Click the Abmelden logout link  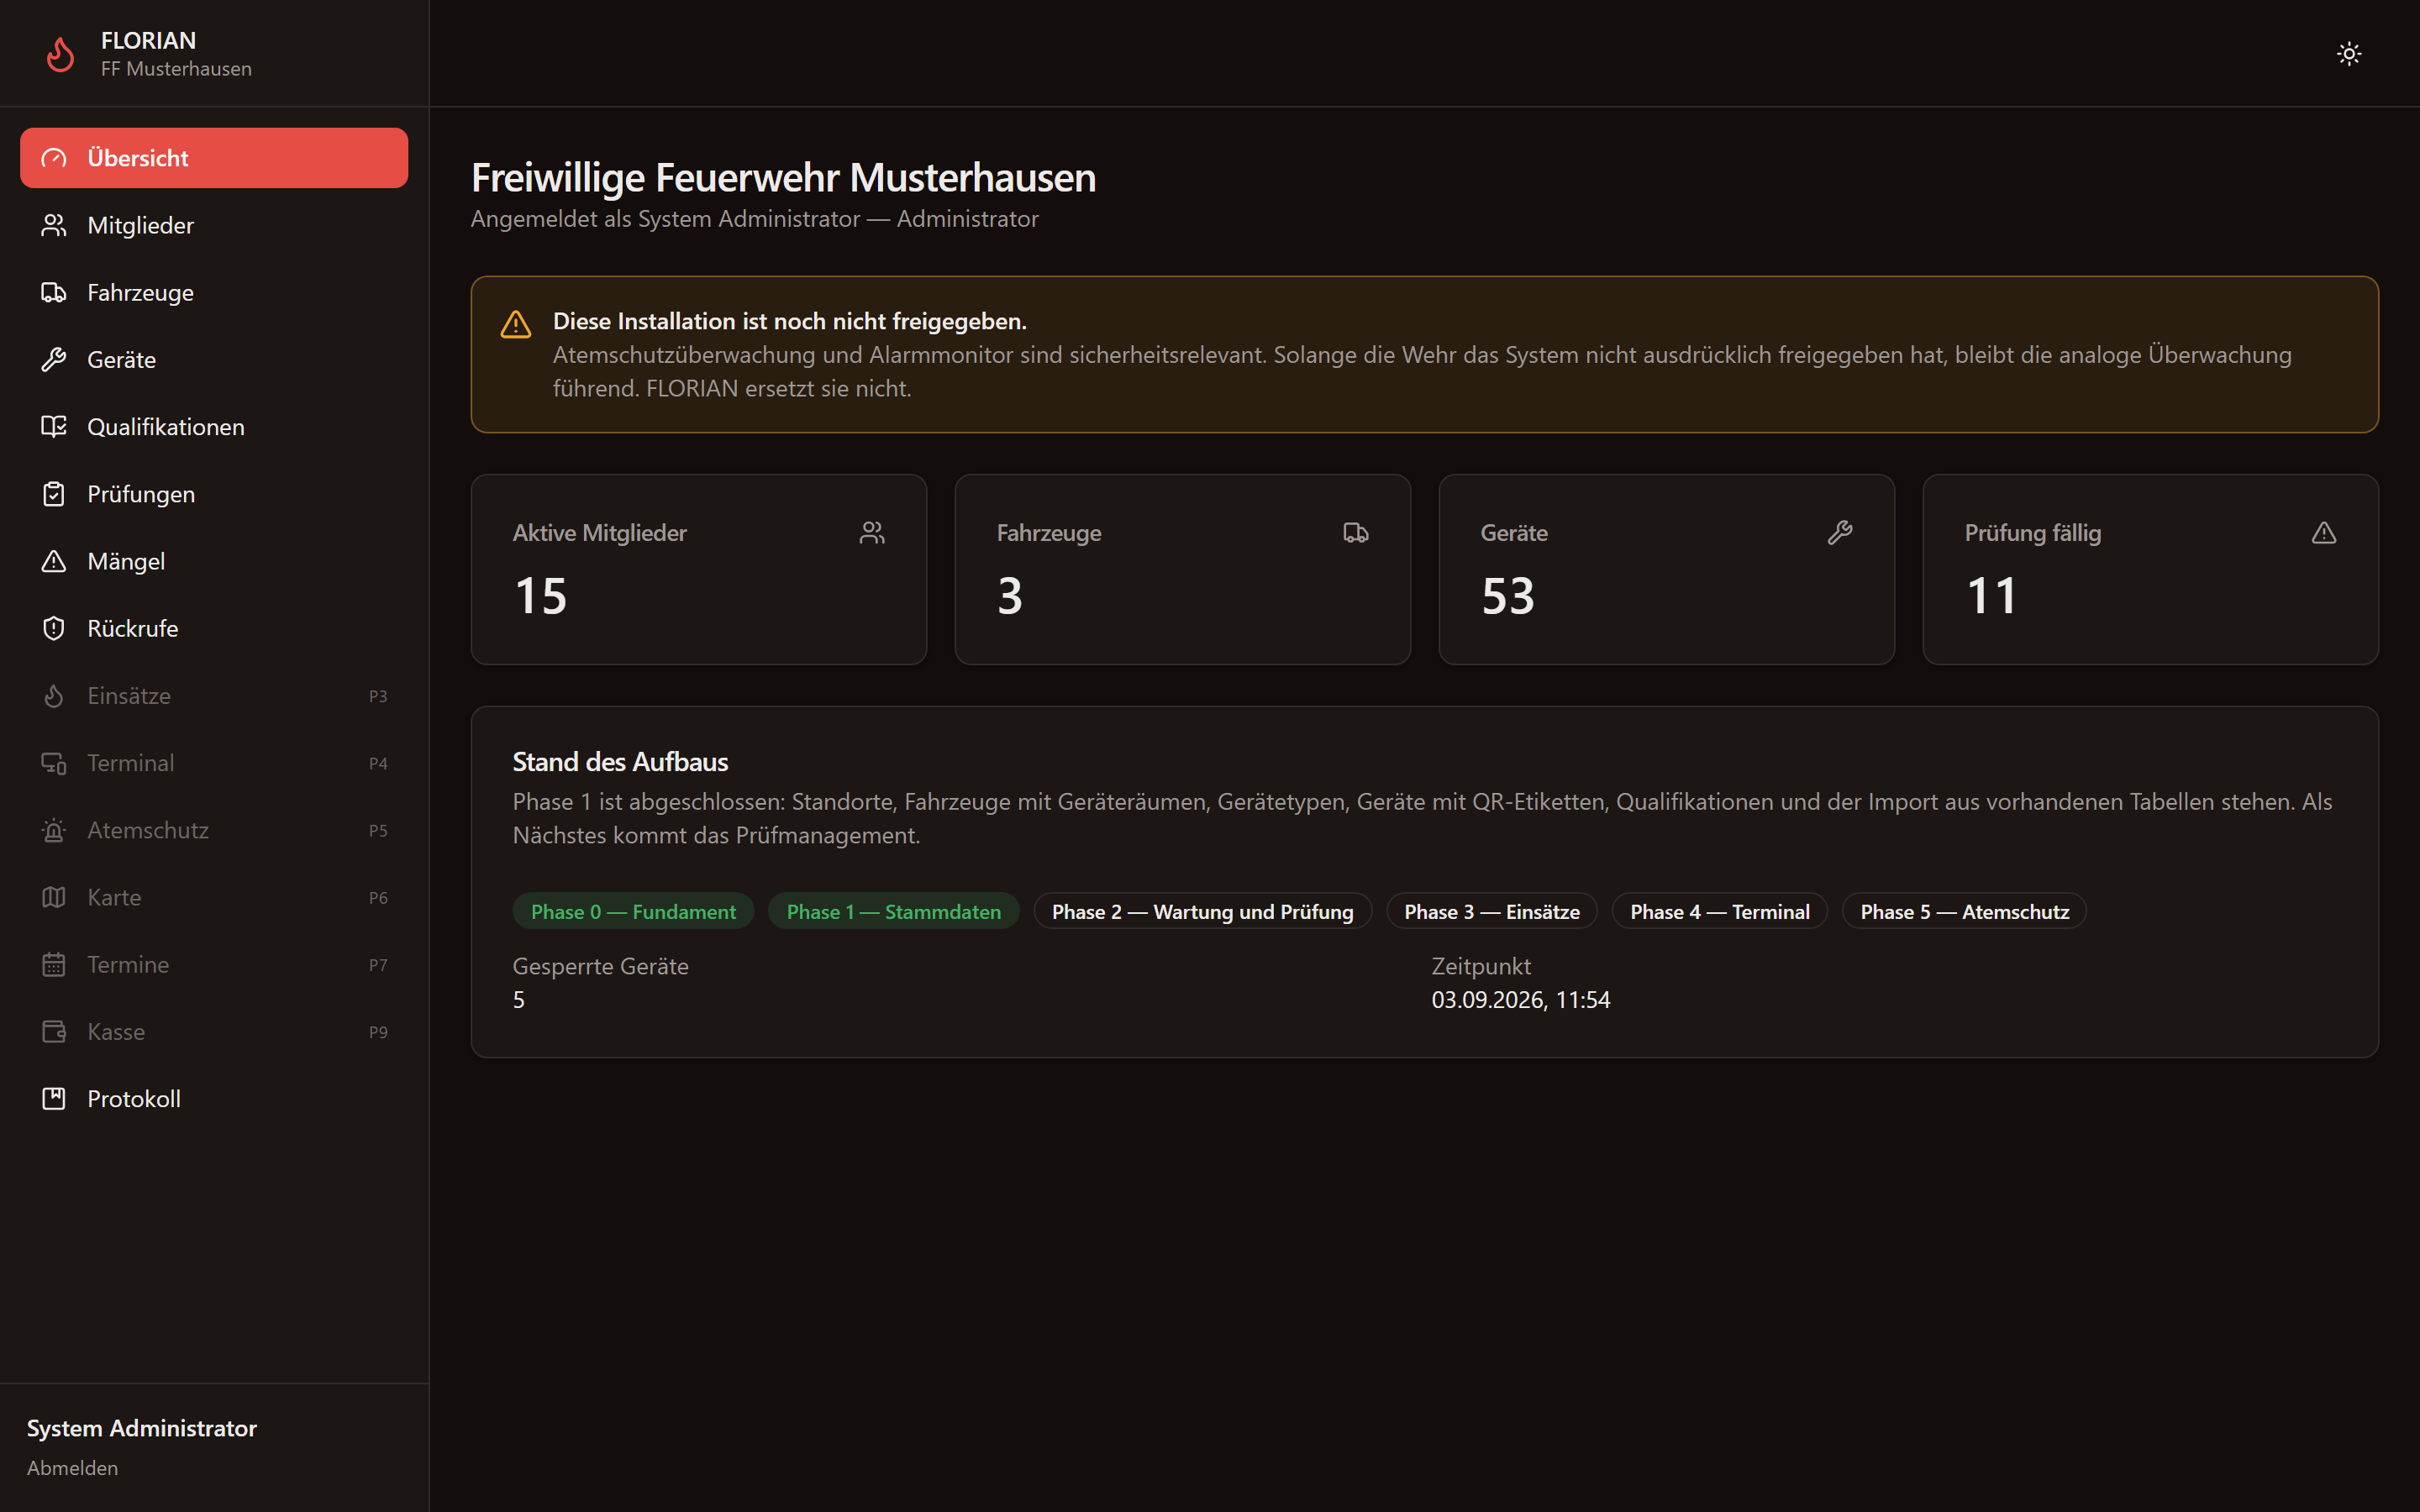pos(72,1467)
